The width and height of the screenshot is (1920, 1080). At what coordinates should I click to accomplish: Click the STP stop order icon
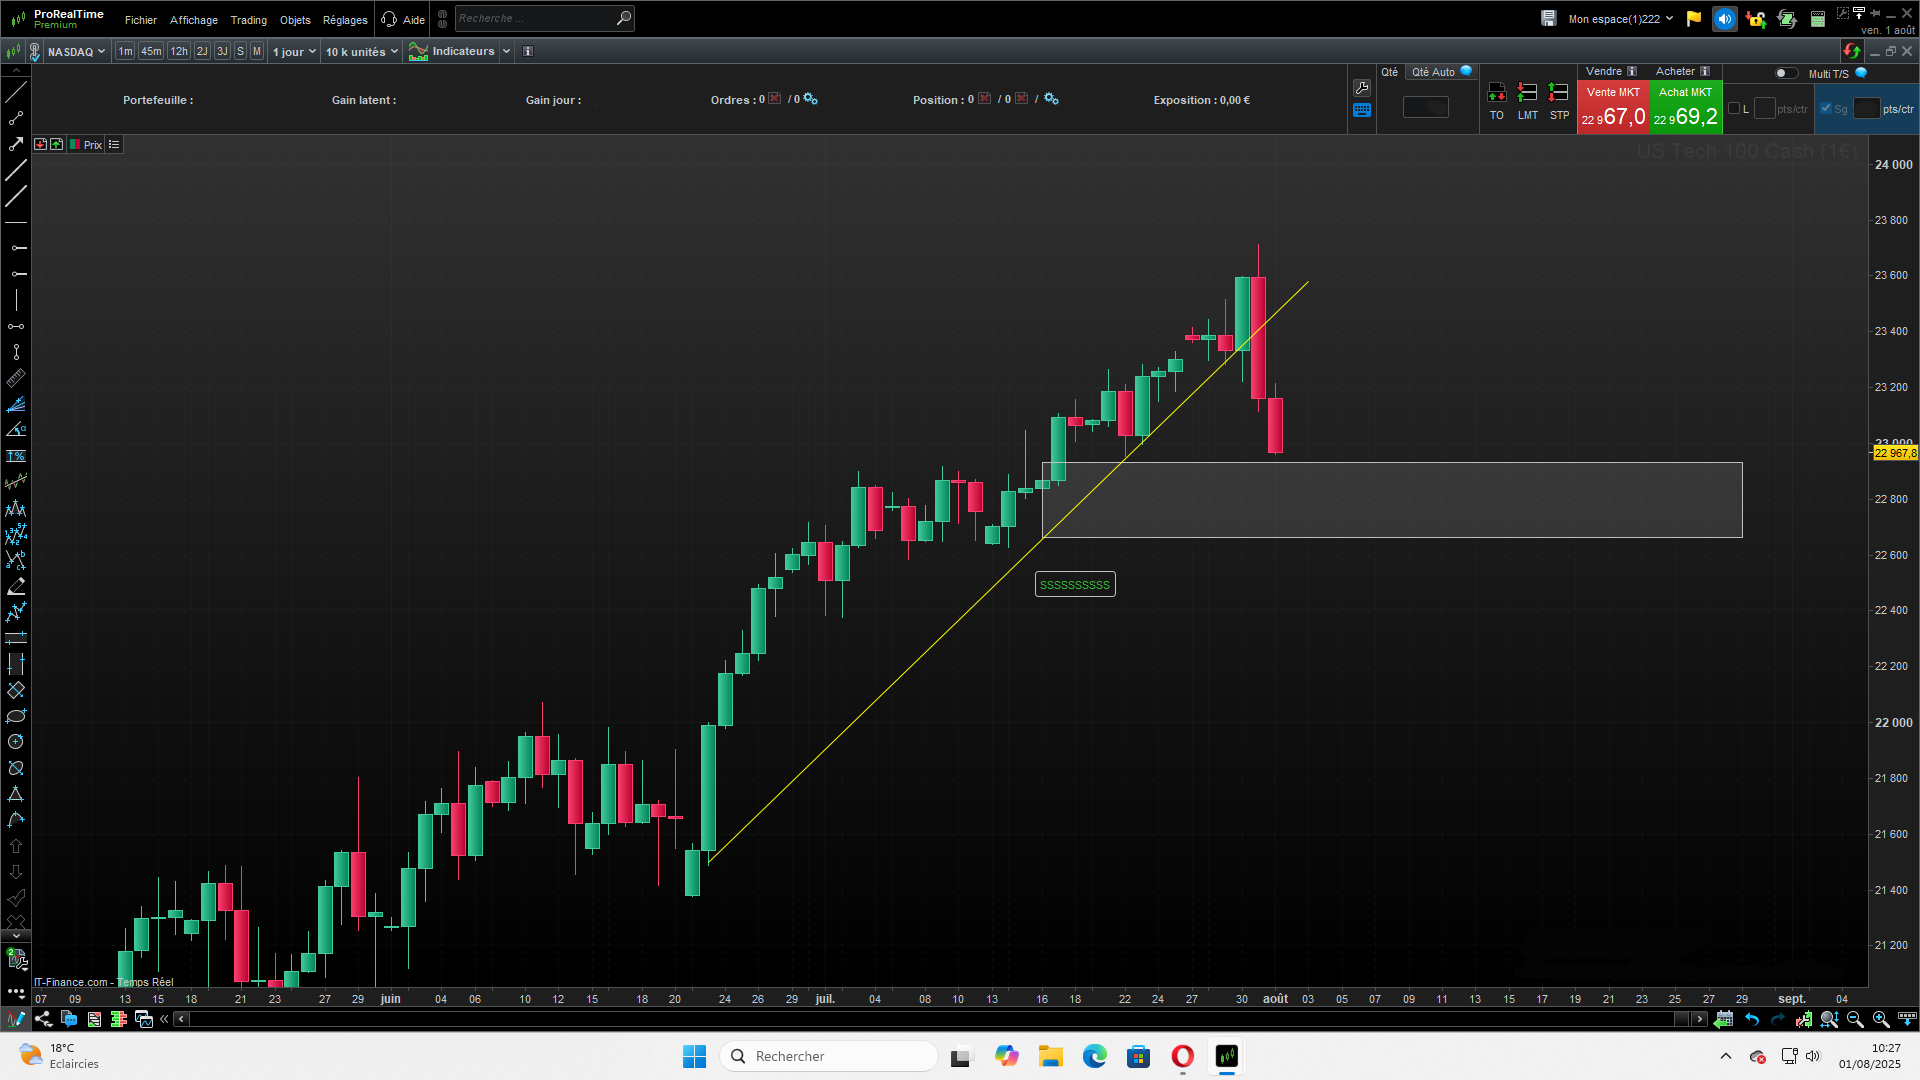point(1558,94)
